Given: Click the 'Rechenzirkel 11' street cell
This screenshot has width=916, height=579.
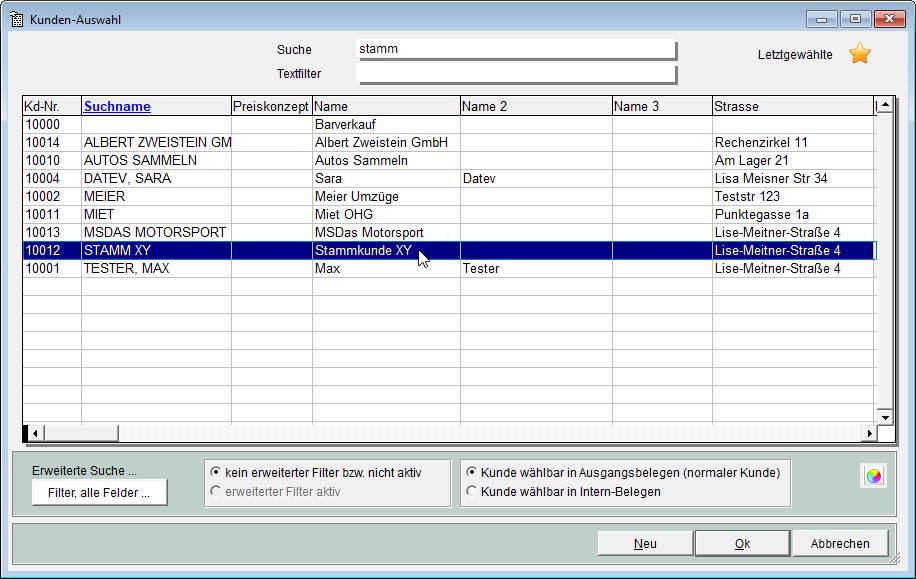Looking at the screenshot, I should [x=793, y=143].
